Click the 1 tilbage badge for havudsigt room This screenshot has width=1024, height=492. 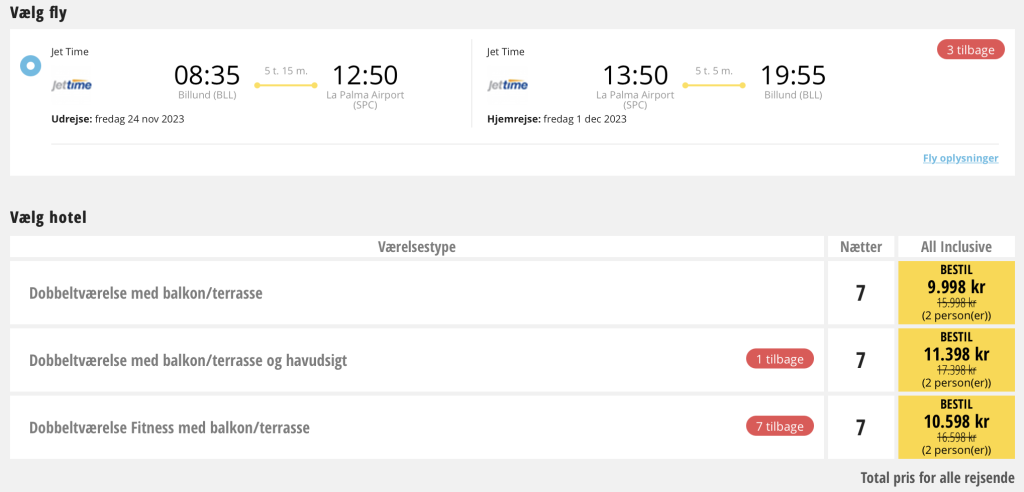[x=780, y=359]
